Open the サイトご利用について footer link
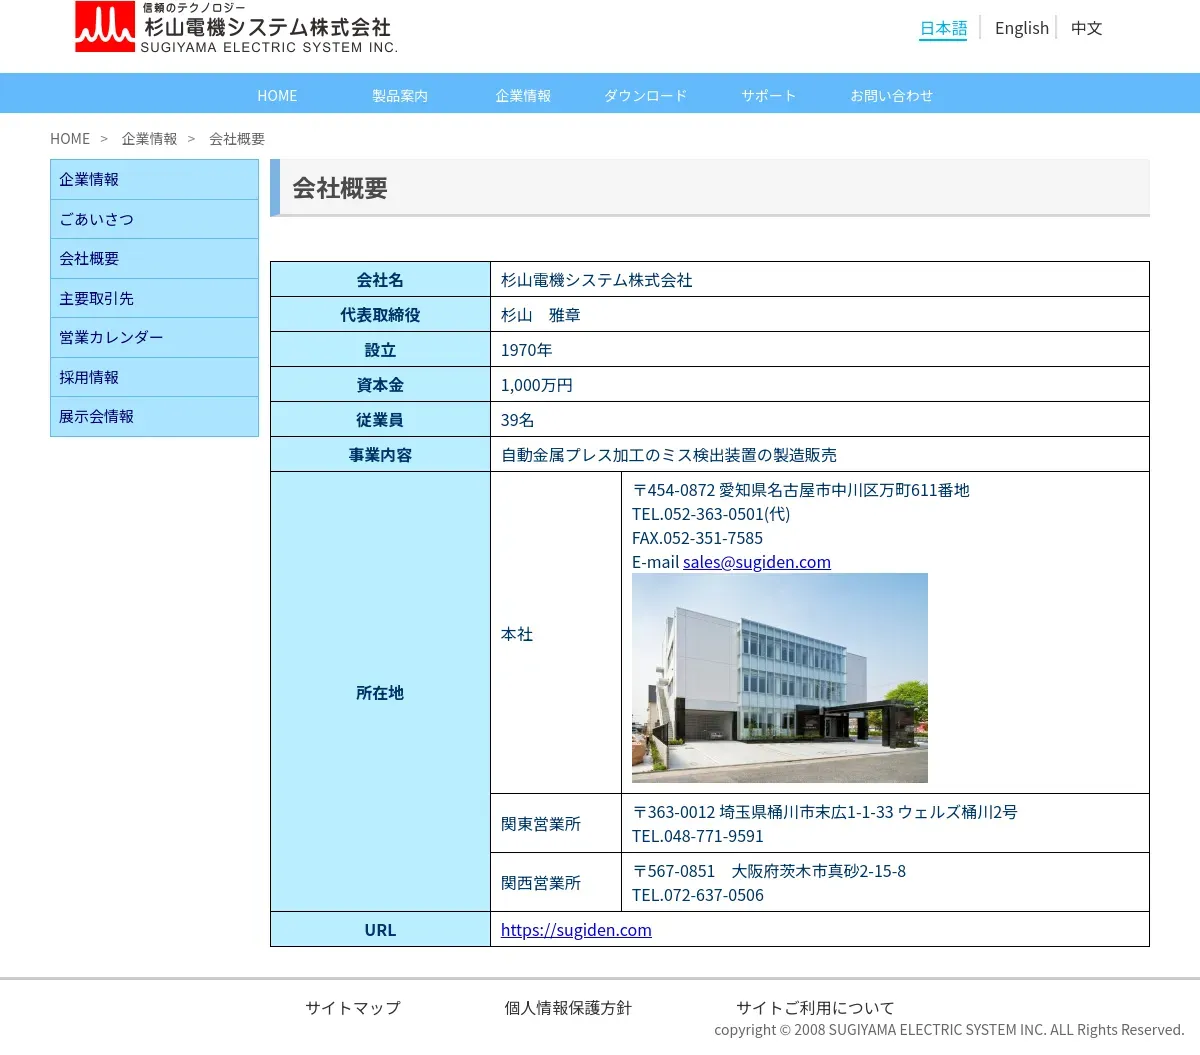The image size is (1200, 1055). point(815,1008)
